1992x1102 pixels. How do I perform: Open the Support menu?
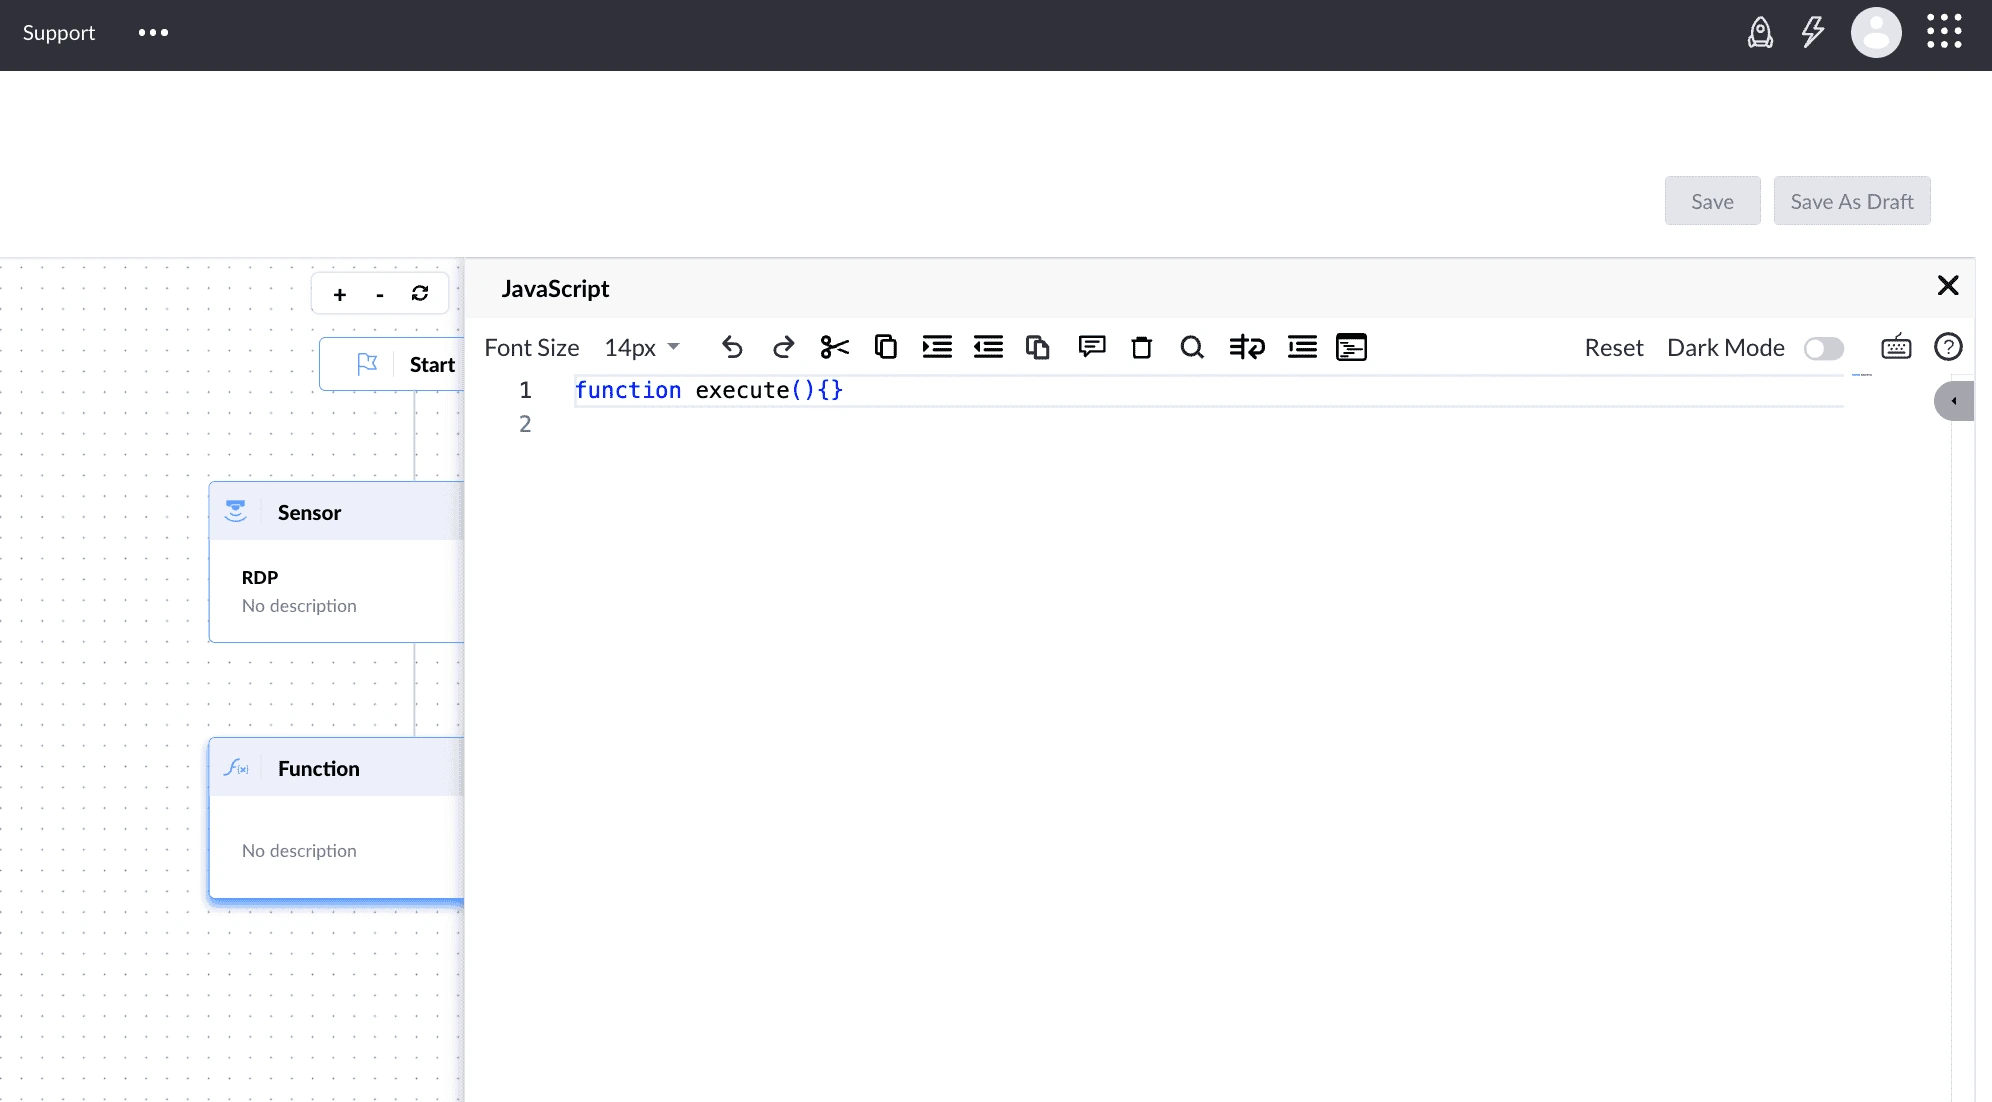[x=59, y=33]
